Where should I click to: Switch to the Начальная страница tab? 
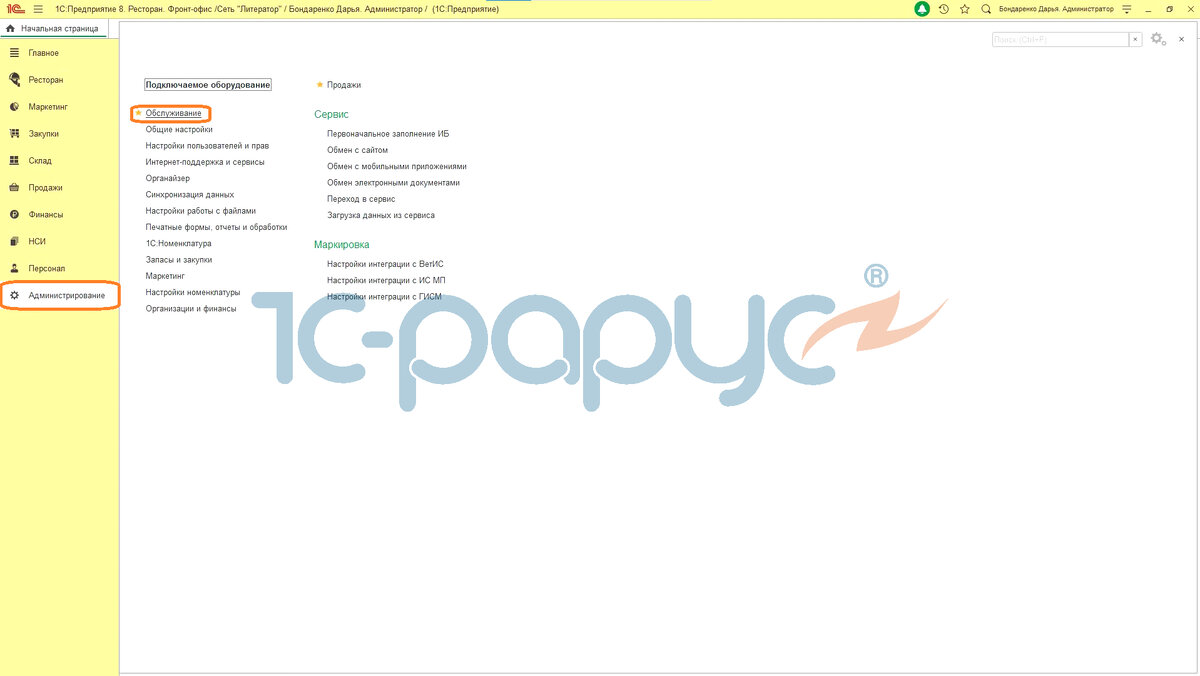(52, 29)
